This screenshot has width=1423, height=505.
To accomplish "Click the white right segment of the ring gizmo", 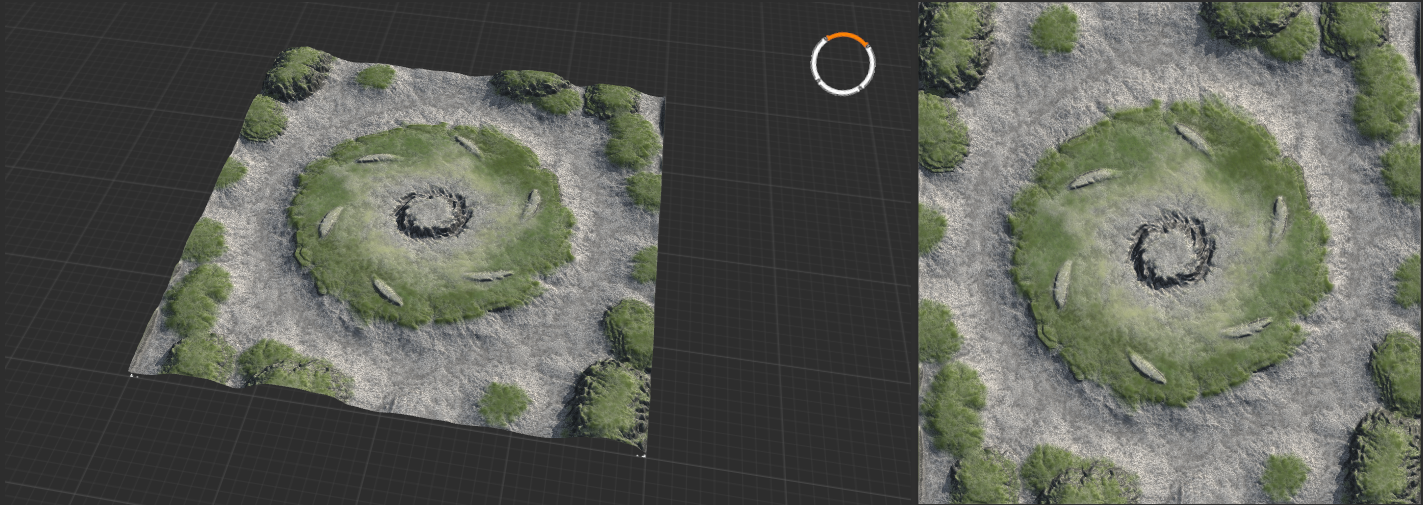I will pyautogui.click(x=870, y=66).
